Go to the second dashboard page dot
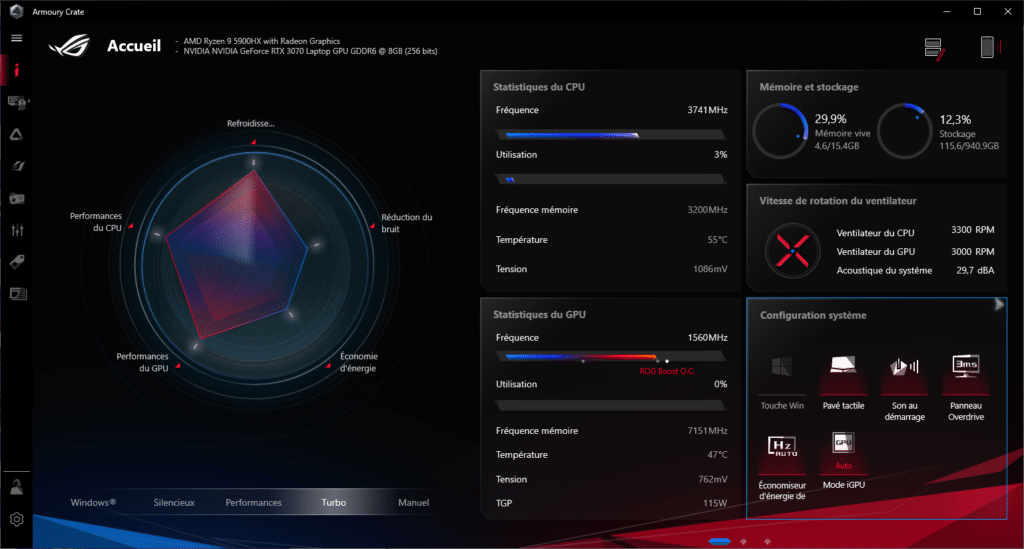 coord(743,541)
